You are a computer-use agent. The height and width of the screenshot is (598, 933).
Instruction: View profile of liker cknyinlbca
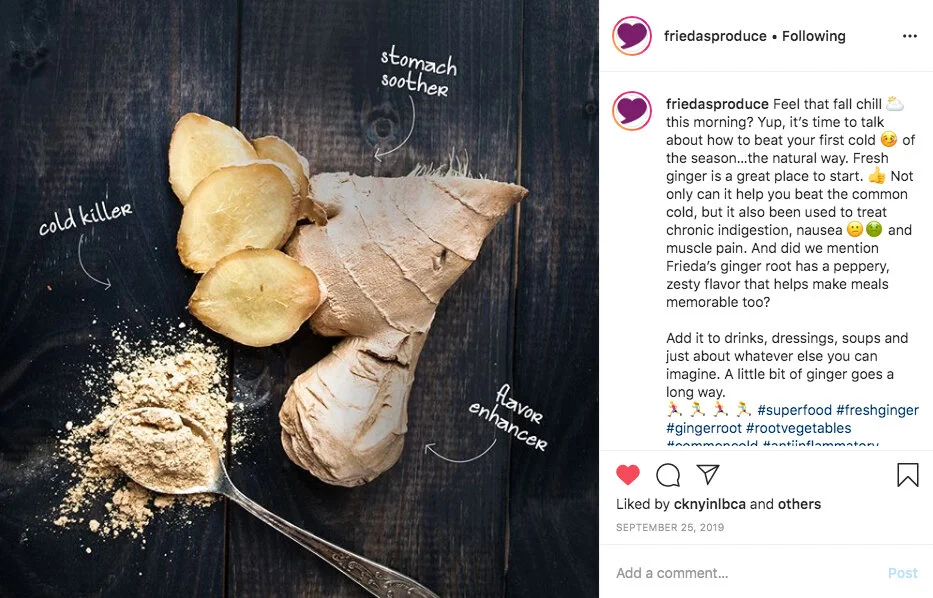[x=709, y=504]
